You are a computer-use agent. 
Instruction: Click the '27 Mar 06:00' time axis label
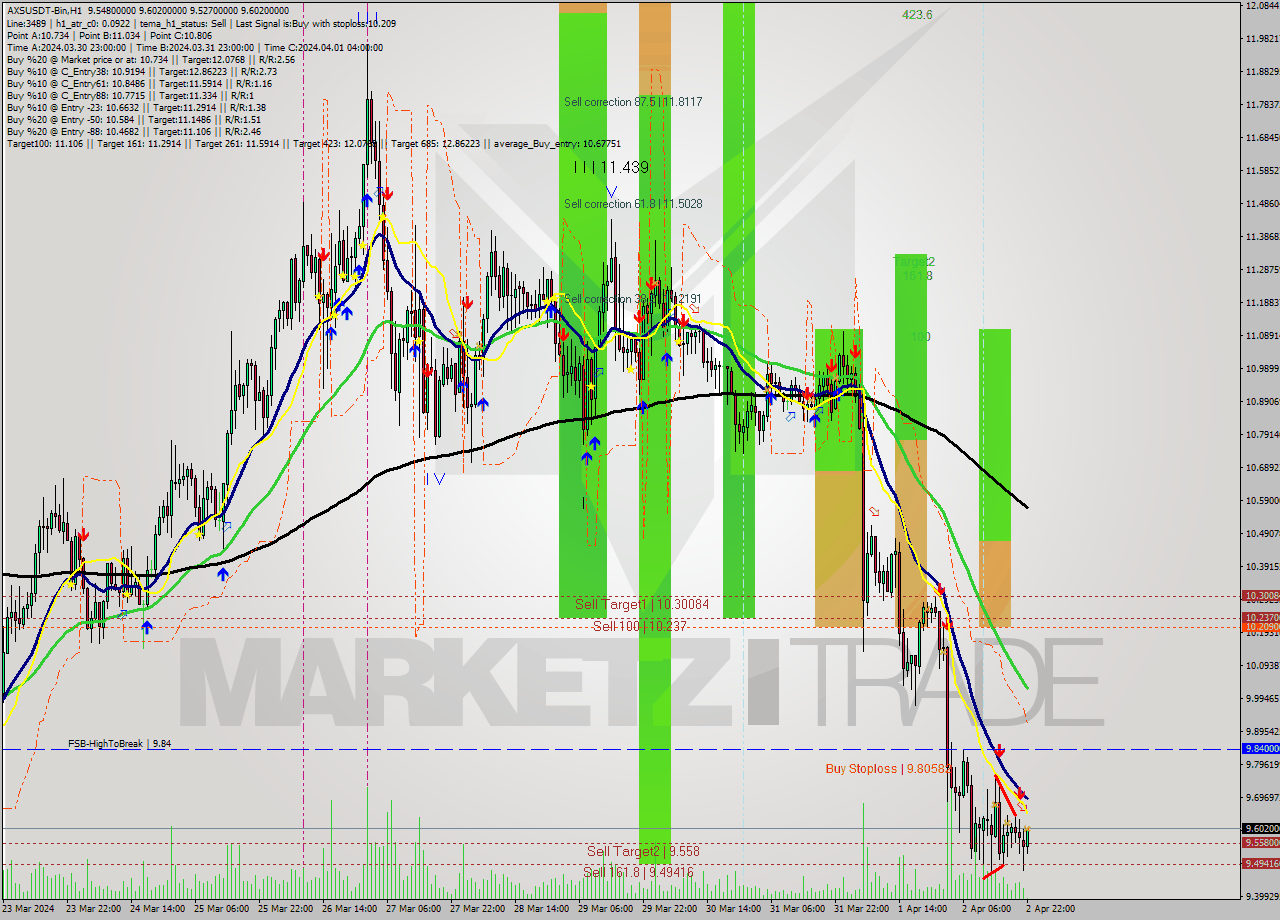point(414,909)
